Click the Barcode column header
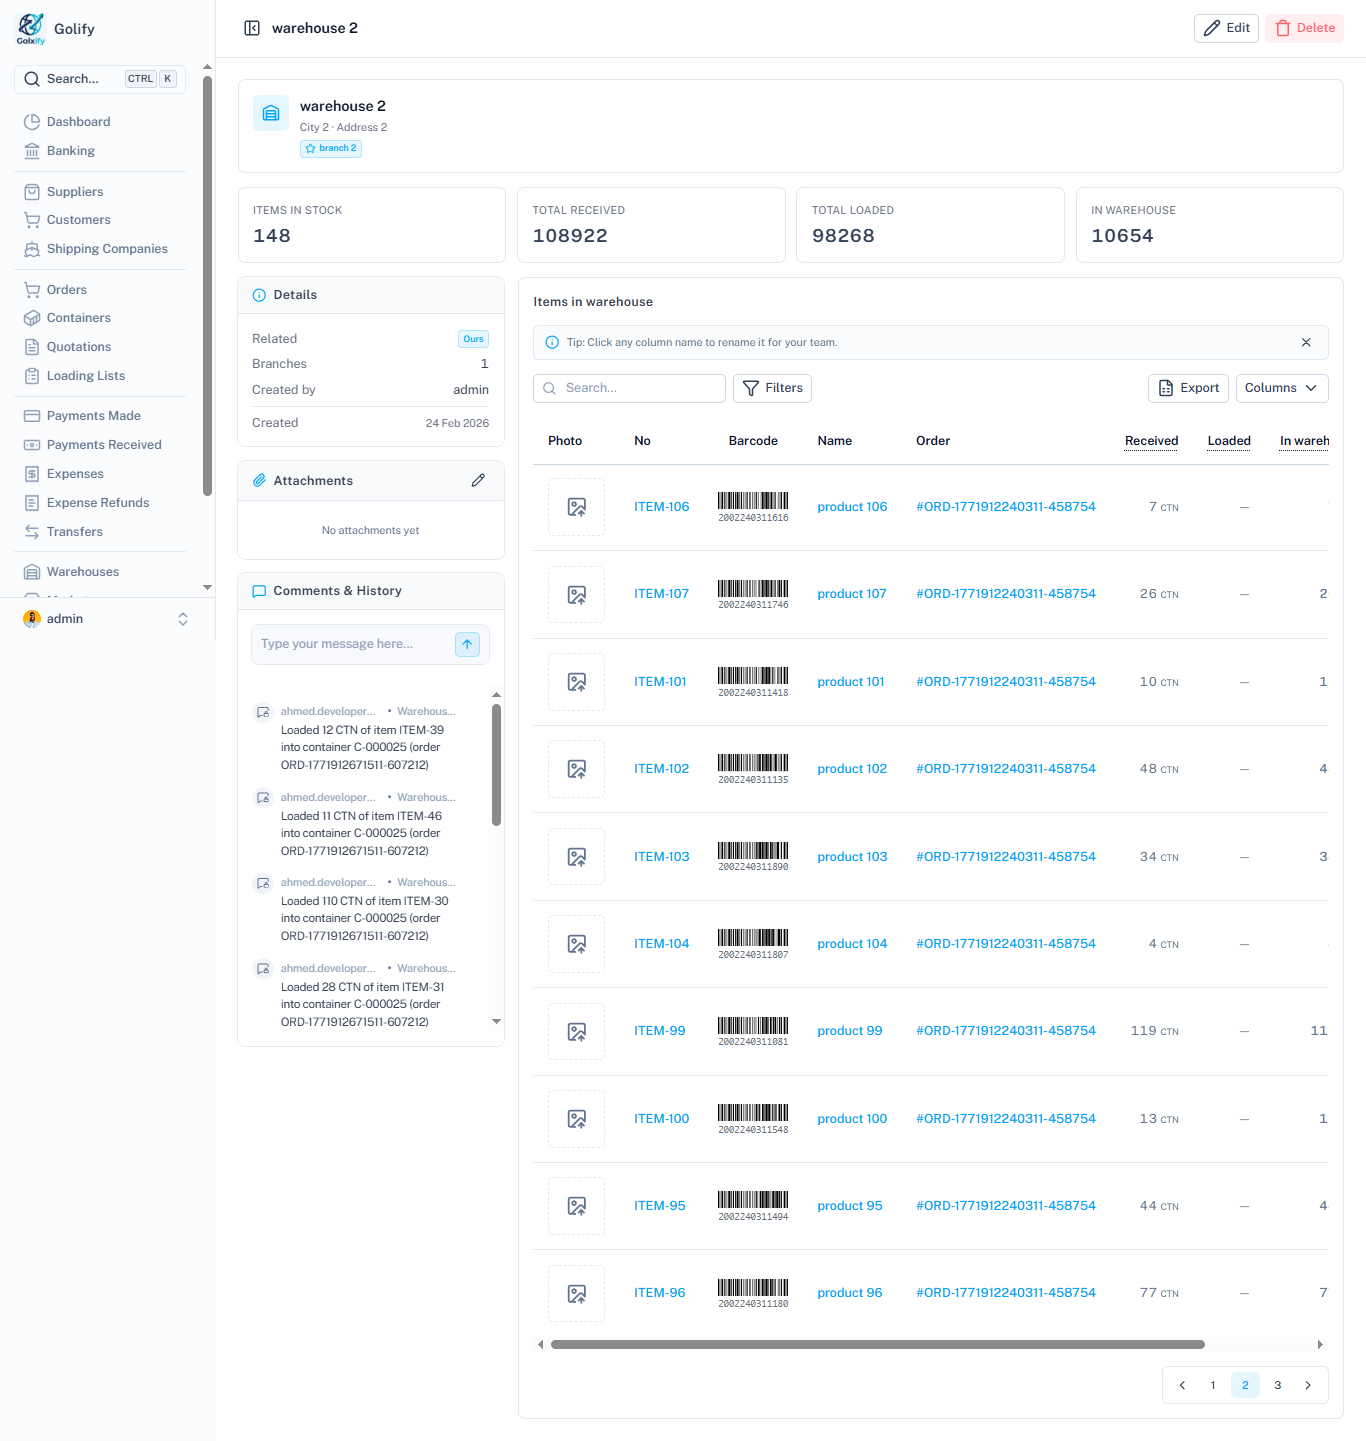This screenshot has height=1441, width=1366. pyautogui.click(x=753, y=441)
